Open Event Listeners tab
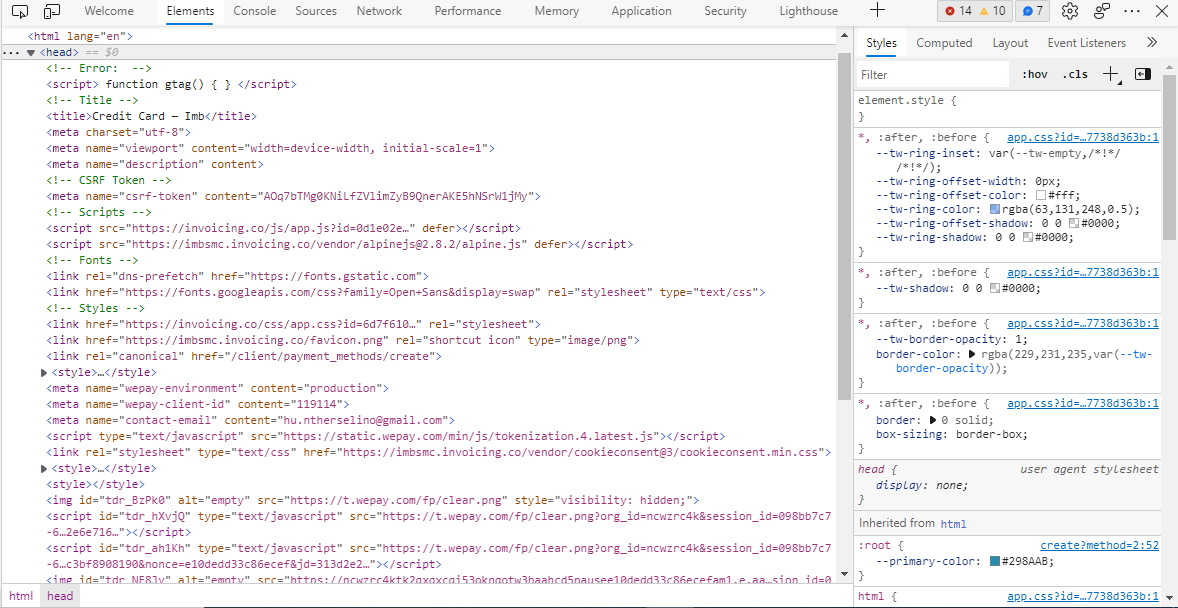The height and width of the screenshot is (608, 1178). click(1086, 43)
